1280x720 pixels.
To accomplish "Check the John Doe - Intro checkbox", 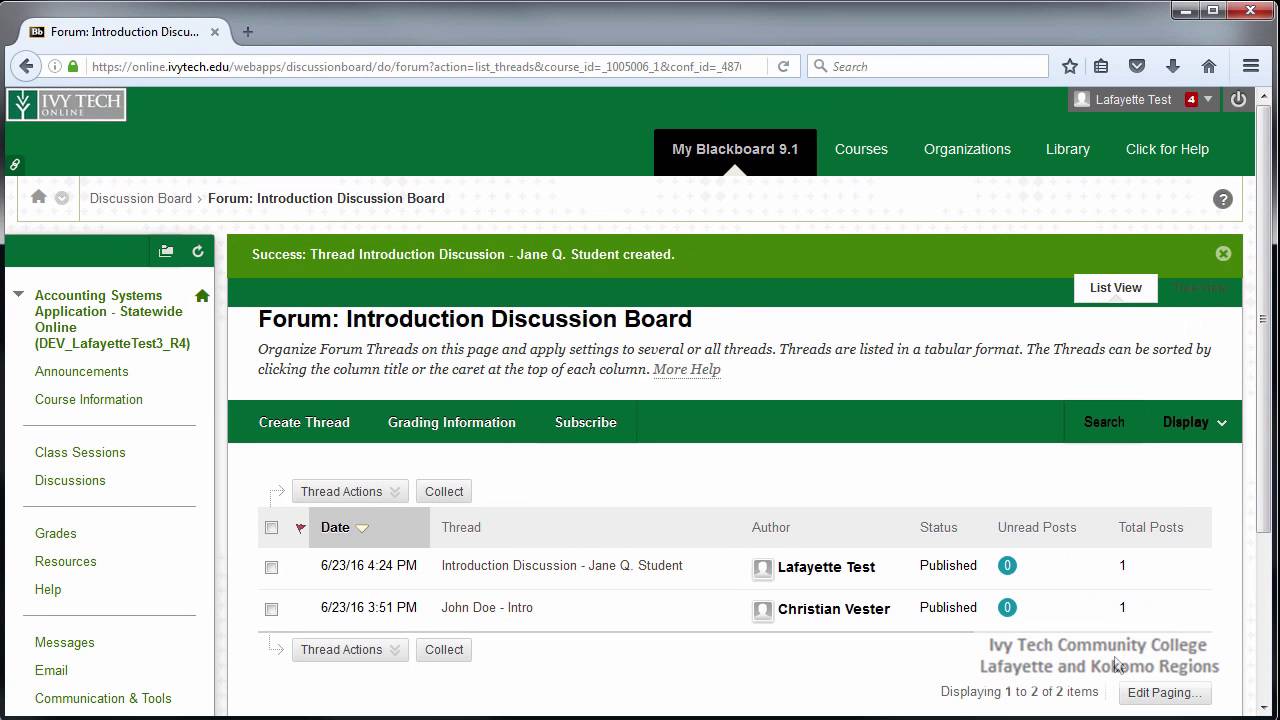I will tap(271, 609).
